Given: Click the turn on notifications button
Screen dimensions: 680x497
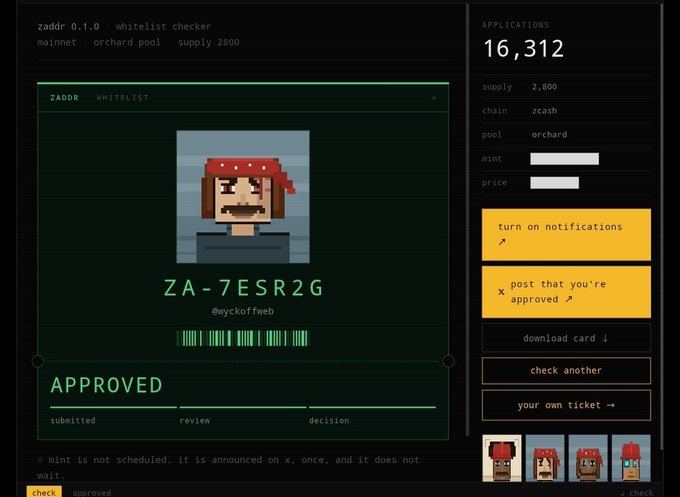Looking at the screenshot, I should click(566, 235).
